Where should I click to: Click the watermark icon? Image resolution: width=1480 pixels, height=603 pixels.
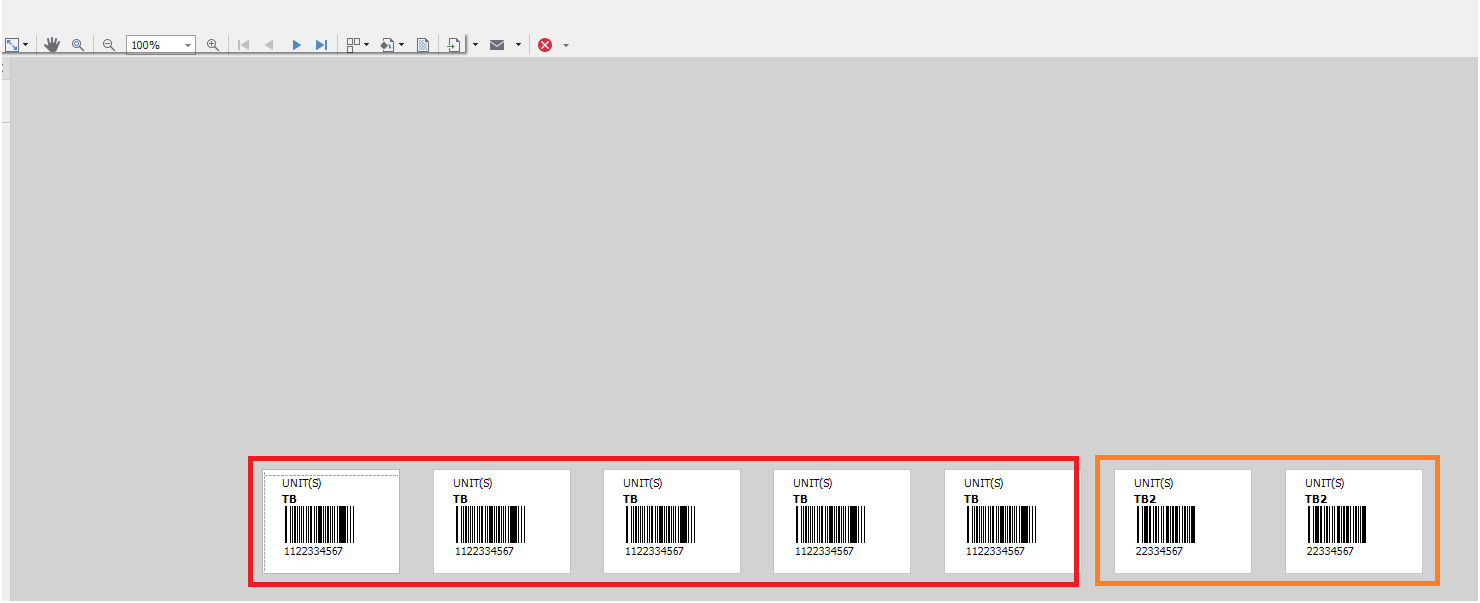423,45
